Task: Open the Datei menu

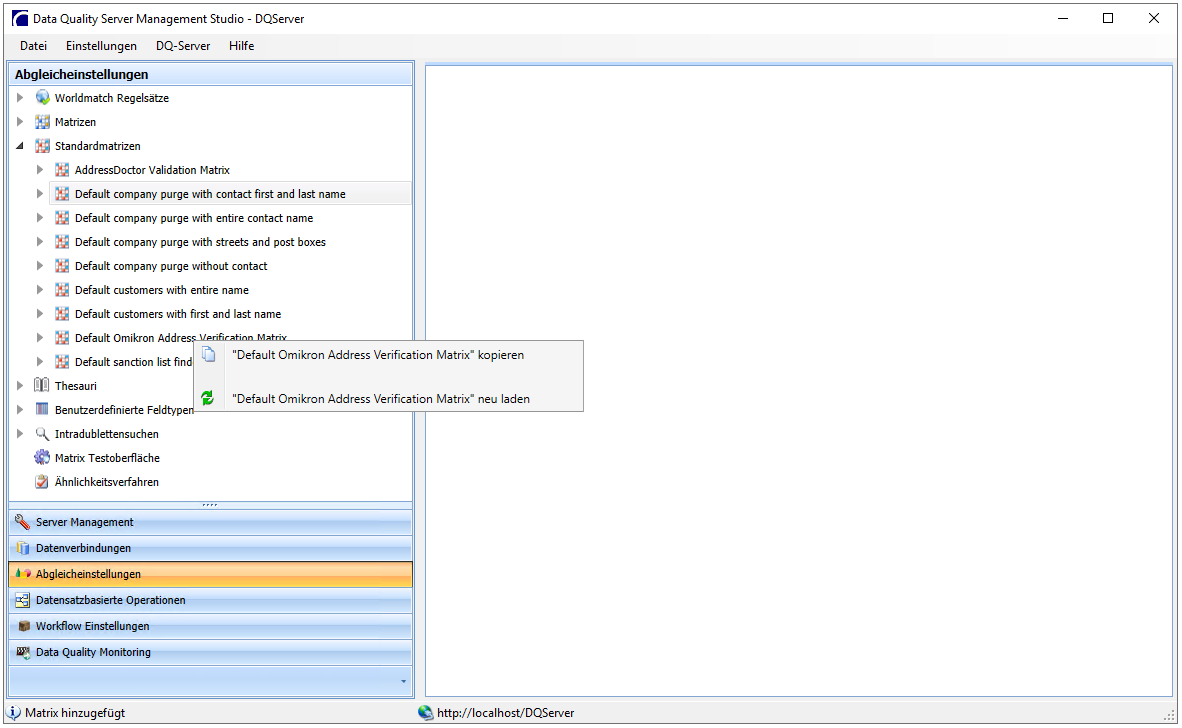Action: (33, 46)
